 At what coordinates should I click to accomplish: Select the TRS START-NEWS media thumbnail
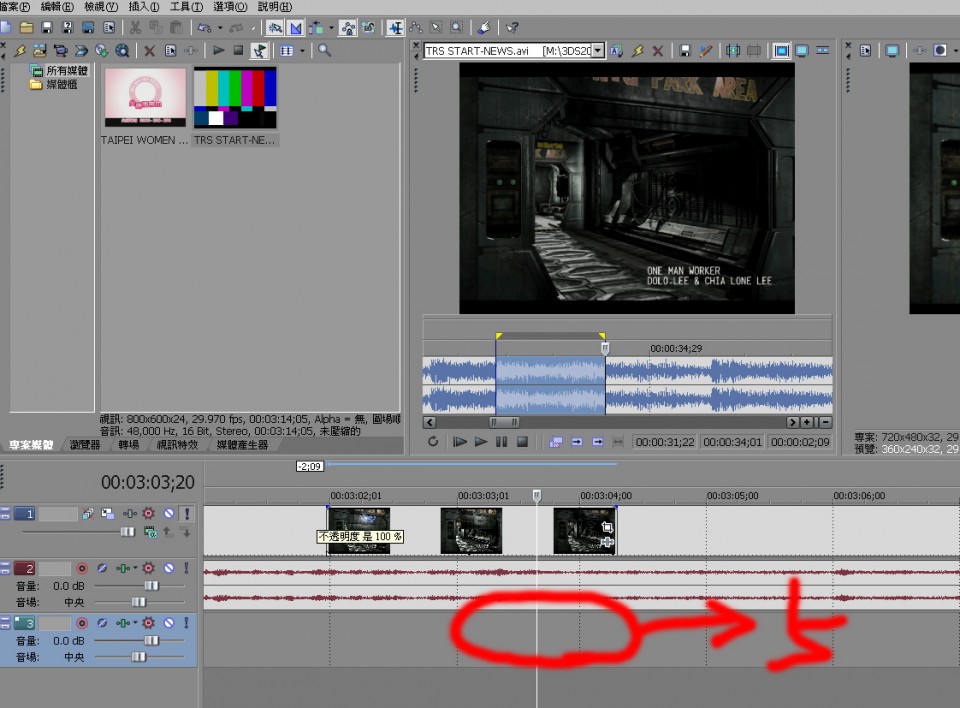tap(235, 98)
